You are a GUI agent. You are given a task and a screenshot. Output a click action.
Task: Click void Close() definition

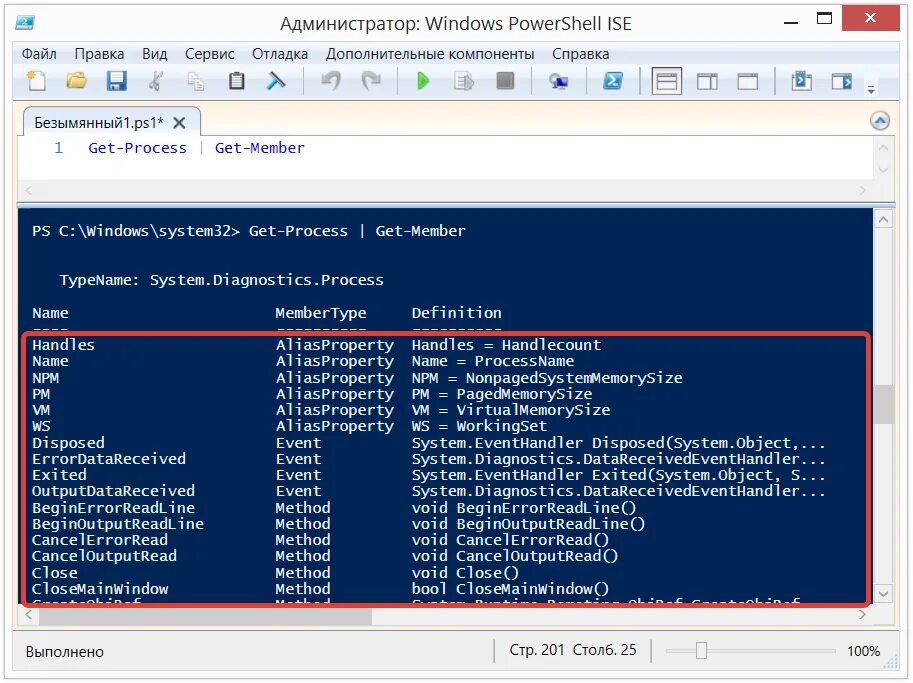point(465,573)
